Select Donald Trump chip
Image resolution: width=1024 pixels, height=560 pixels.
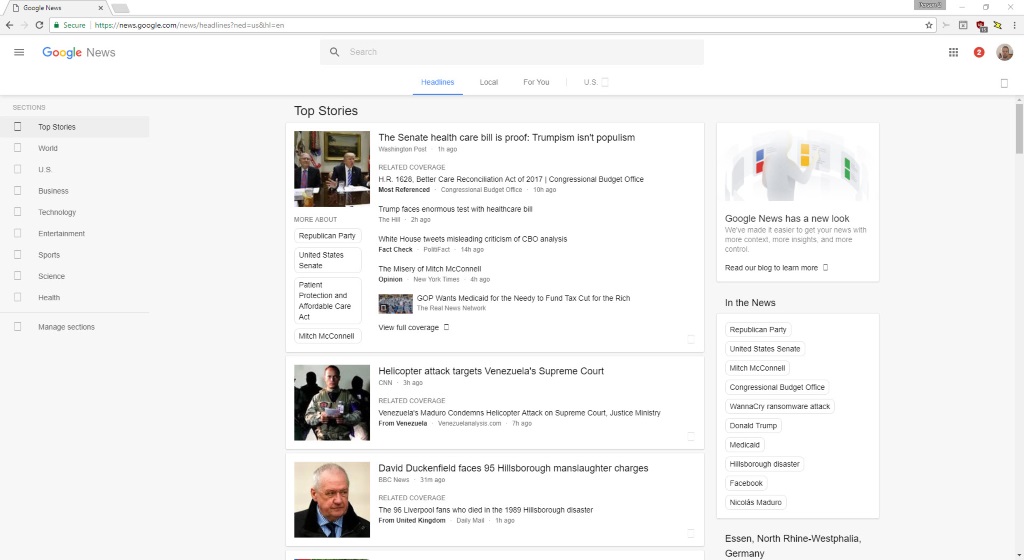tap(753, 426)
